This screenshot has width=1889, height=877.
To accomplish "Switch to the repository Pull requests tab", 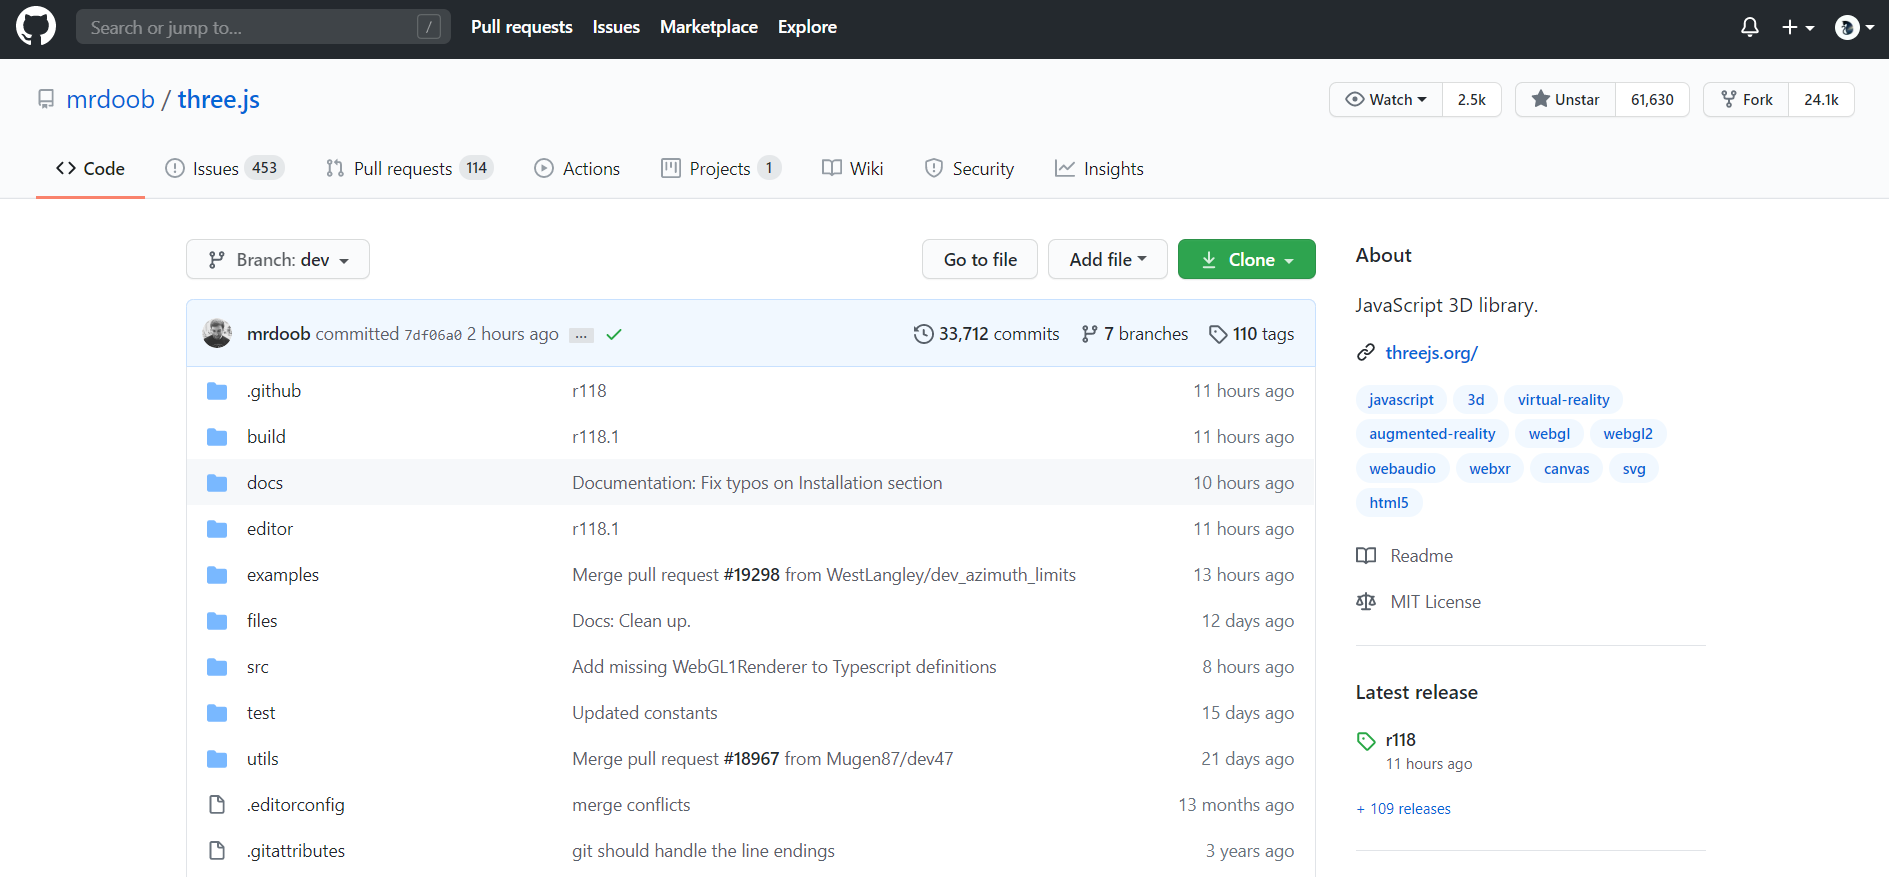I will coord(409,168).
